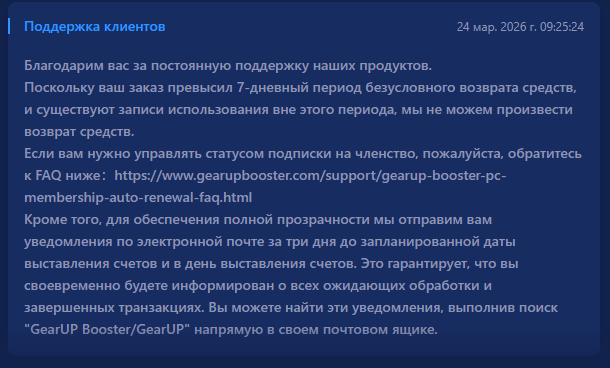Click the line 'выставления счетов и в день'
The width and height of the screenshot is (610, 368).
click(x=271, y=263)
